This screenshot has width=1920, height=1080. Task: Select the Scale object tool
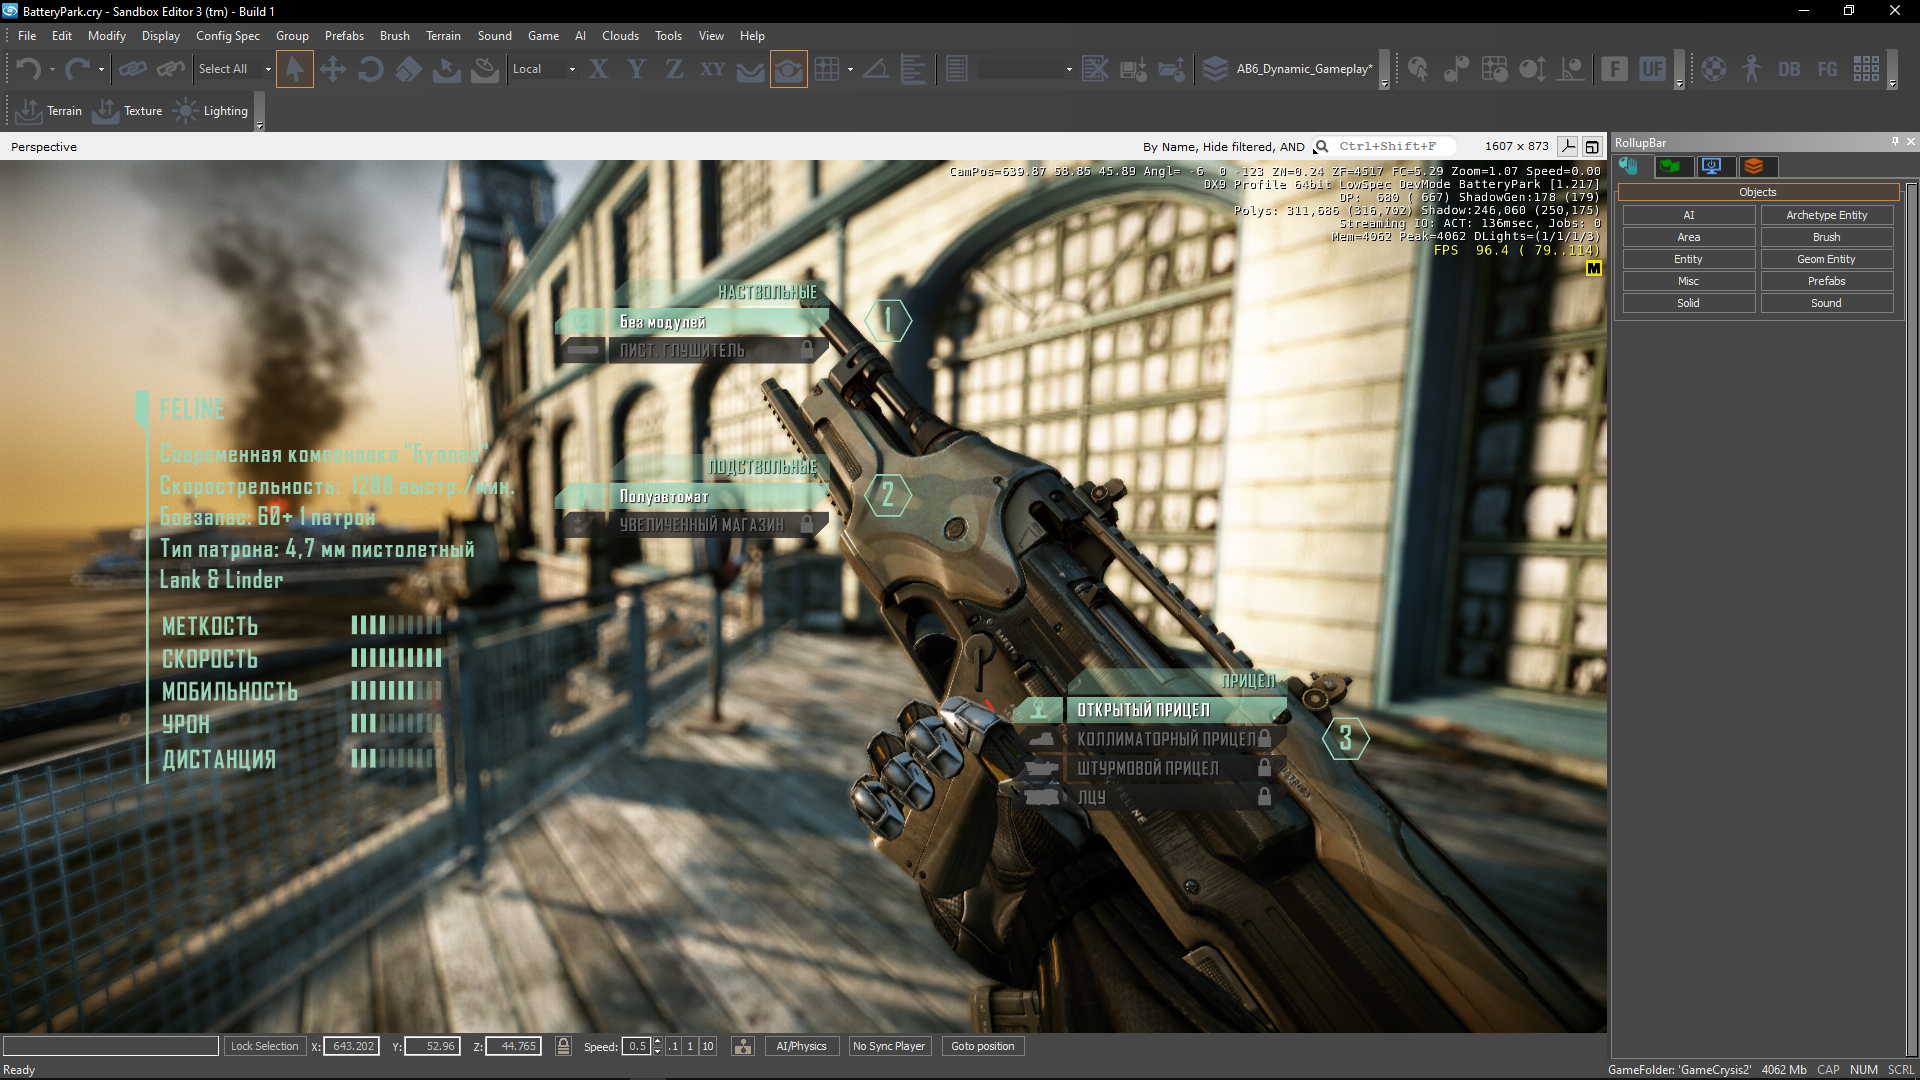click(x=408, y=69)
